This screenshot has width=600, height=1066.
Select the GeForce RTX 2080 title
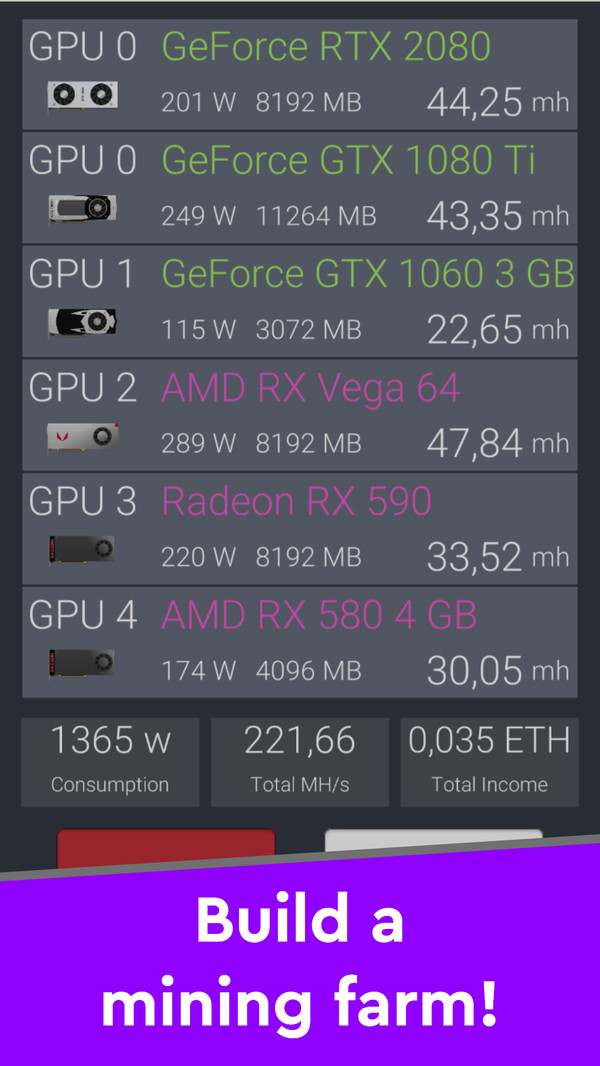tap(326, 47)
